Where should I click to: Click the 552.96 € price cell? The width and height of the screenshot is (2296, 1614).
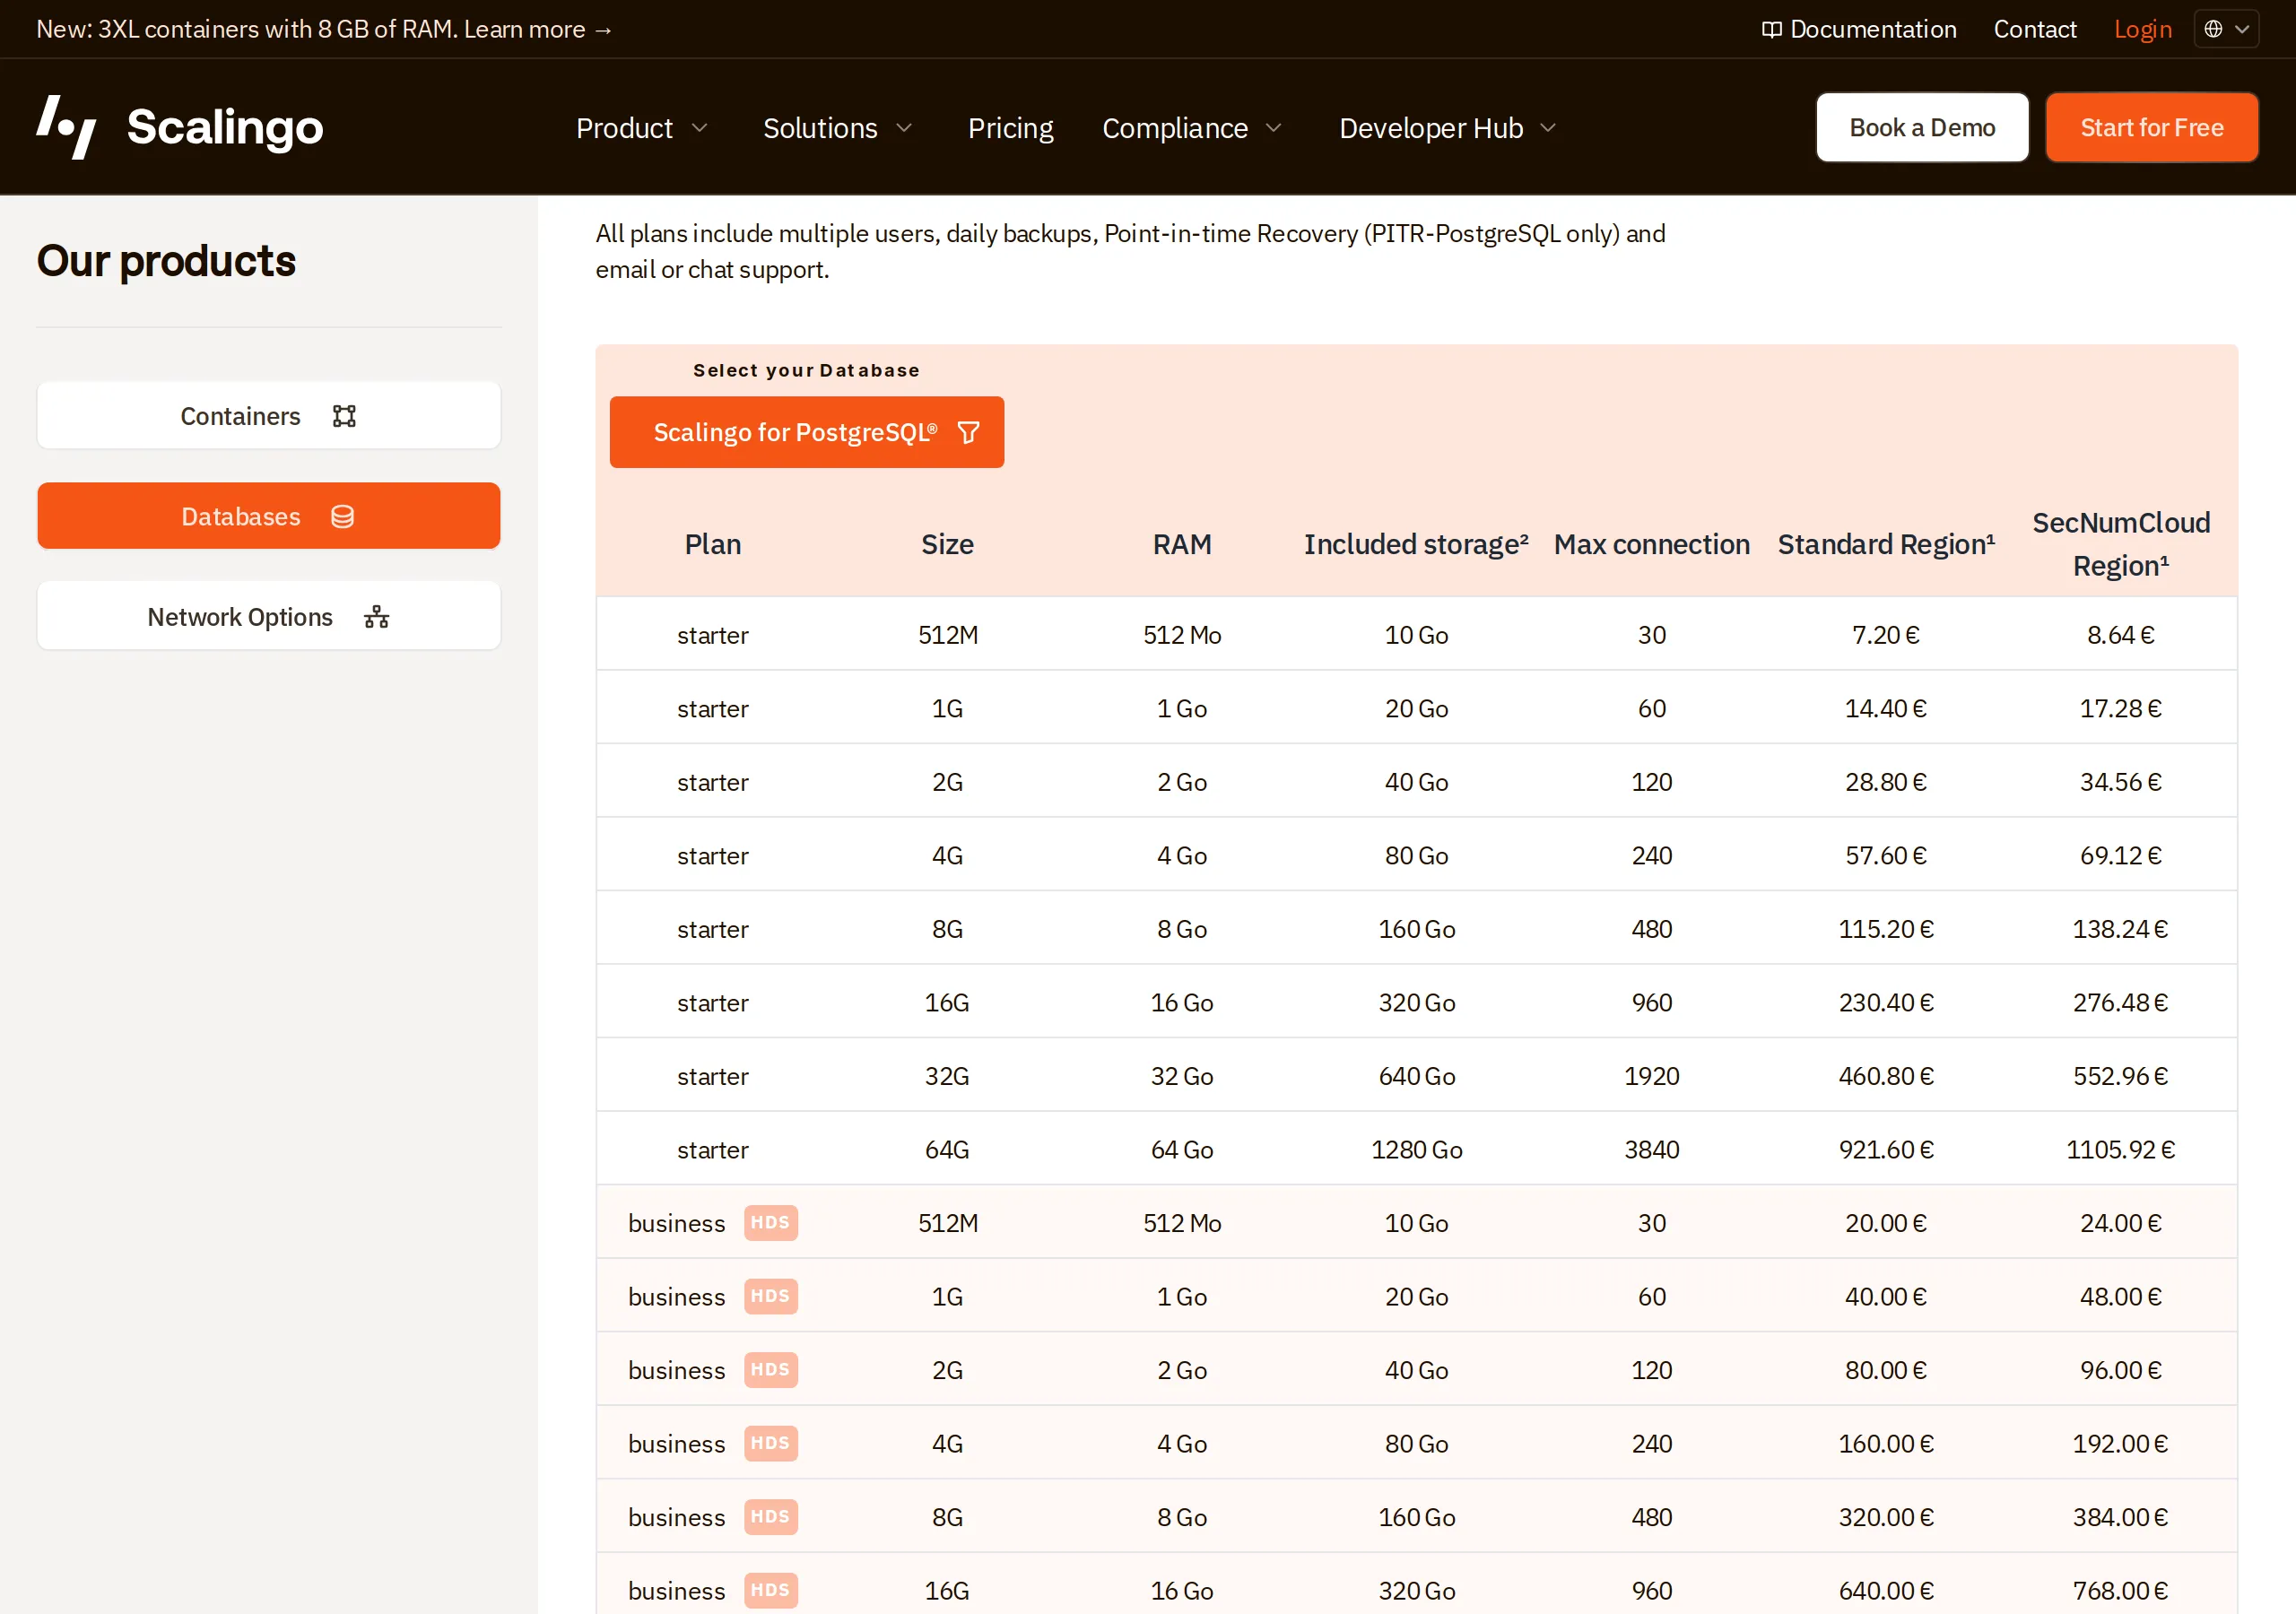point(2121,1076)
